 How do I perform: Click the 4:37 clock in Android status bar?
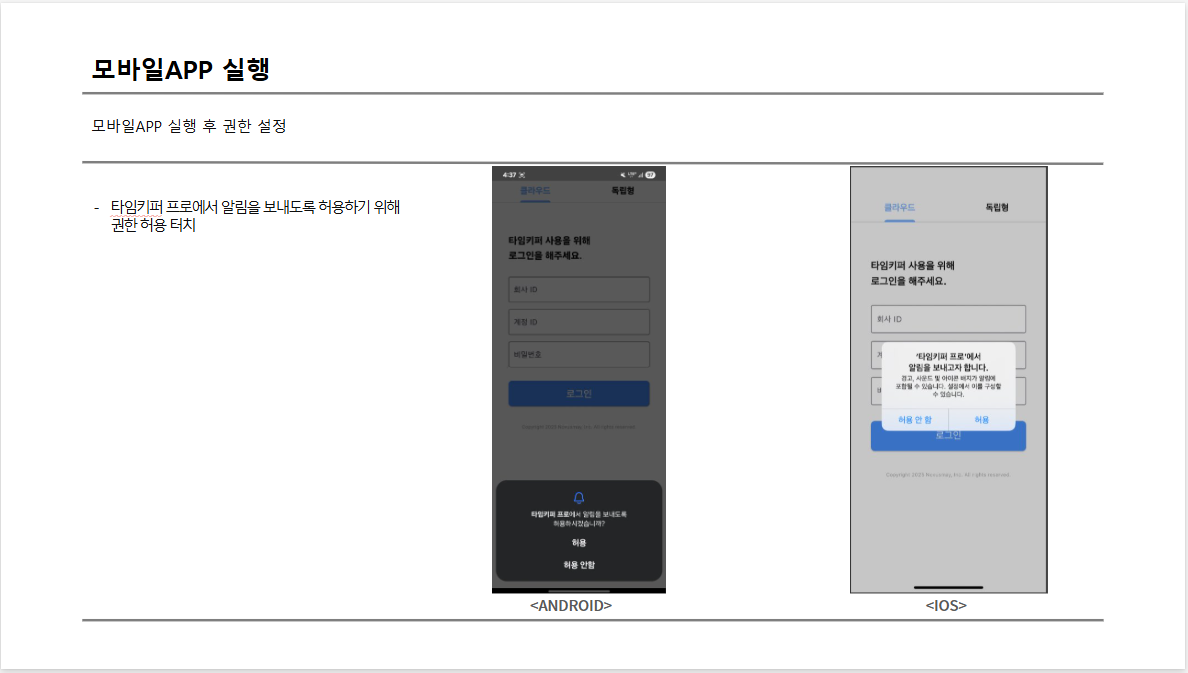click(x=509, y=175)
